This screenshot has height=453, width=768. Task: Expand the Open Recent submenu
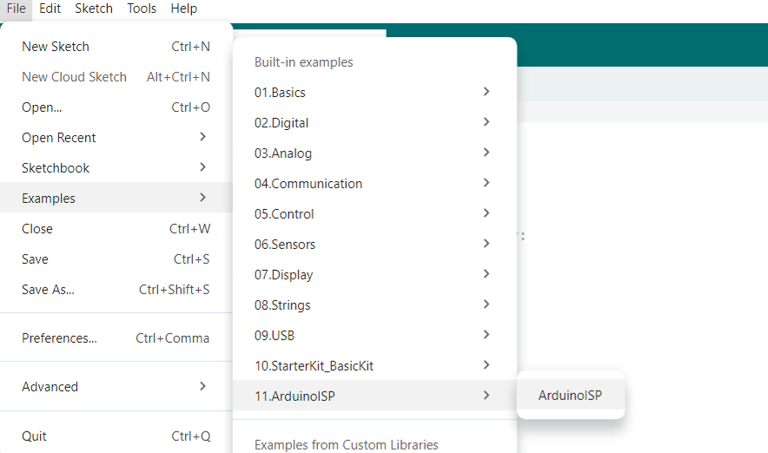(116, 138)
